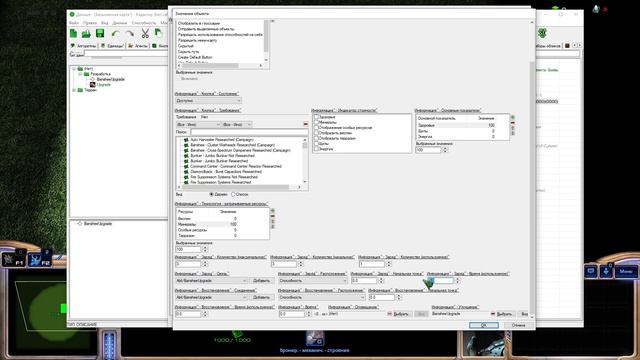Click the Open file toolbar icon
Screen dimensions: 640x360
86,33
